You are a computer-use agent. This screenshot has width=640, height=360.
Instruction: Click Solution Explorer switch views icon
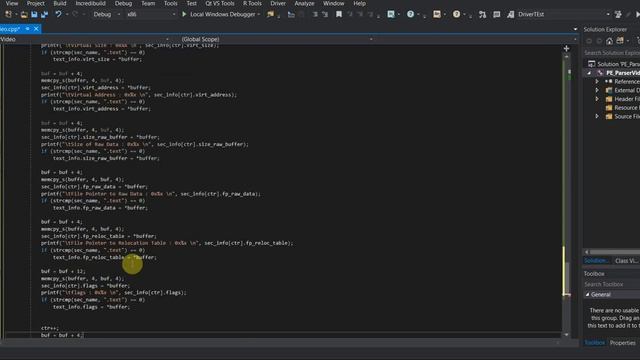[620, 41]
